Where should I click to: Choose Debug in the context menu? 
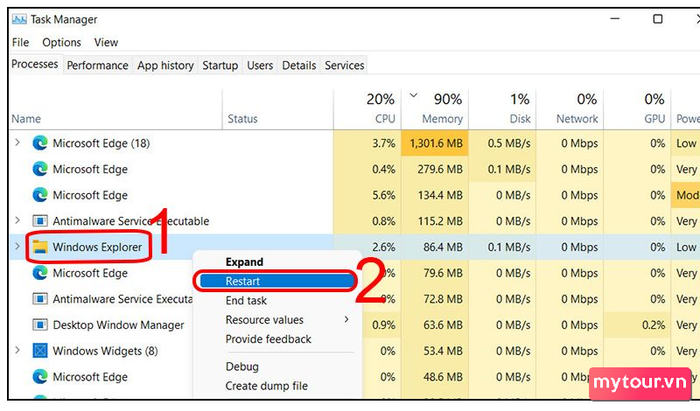coord(242,367)
